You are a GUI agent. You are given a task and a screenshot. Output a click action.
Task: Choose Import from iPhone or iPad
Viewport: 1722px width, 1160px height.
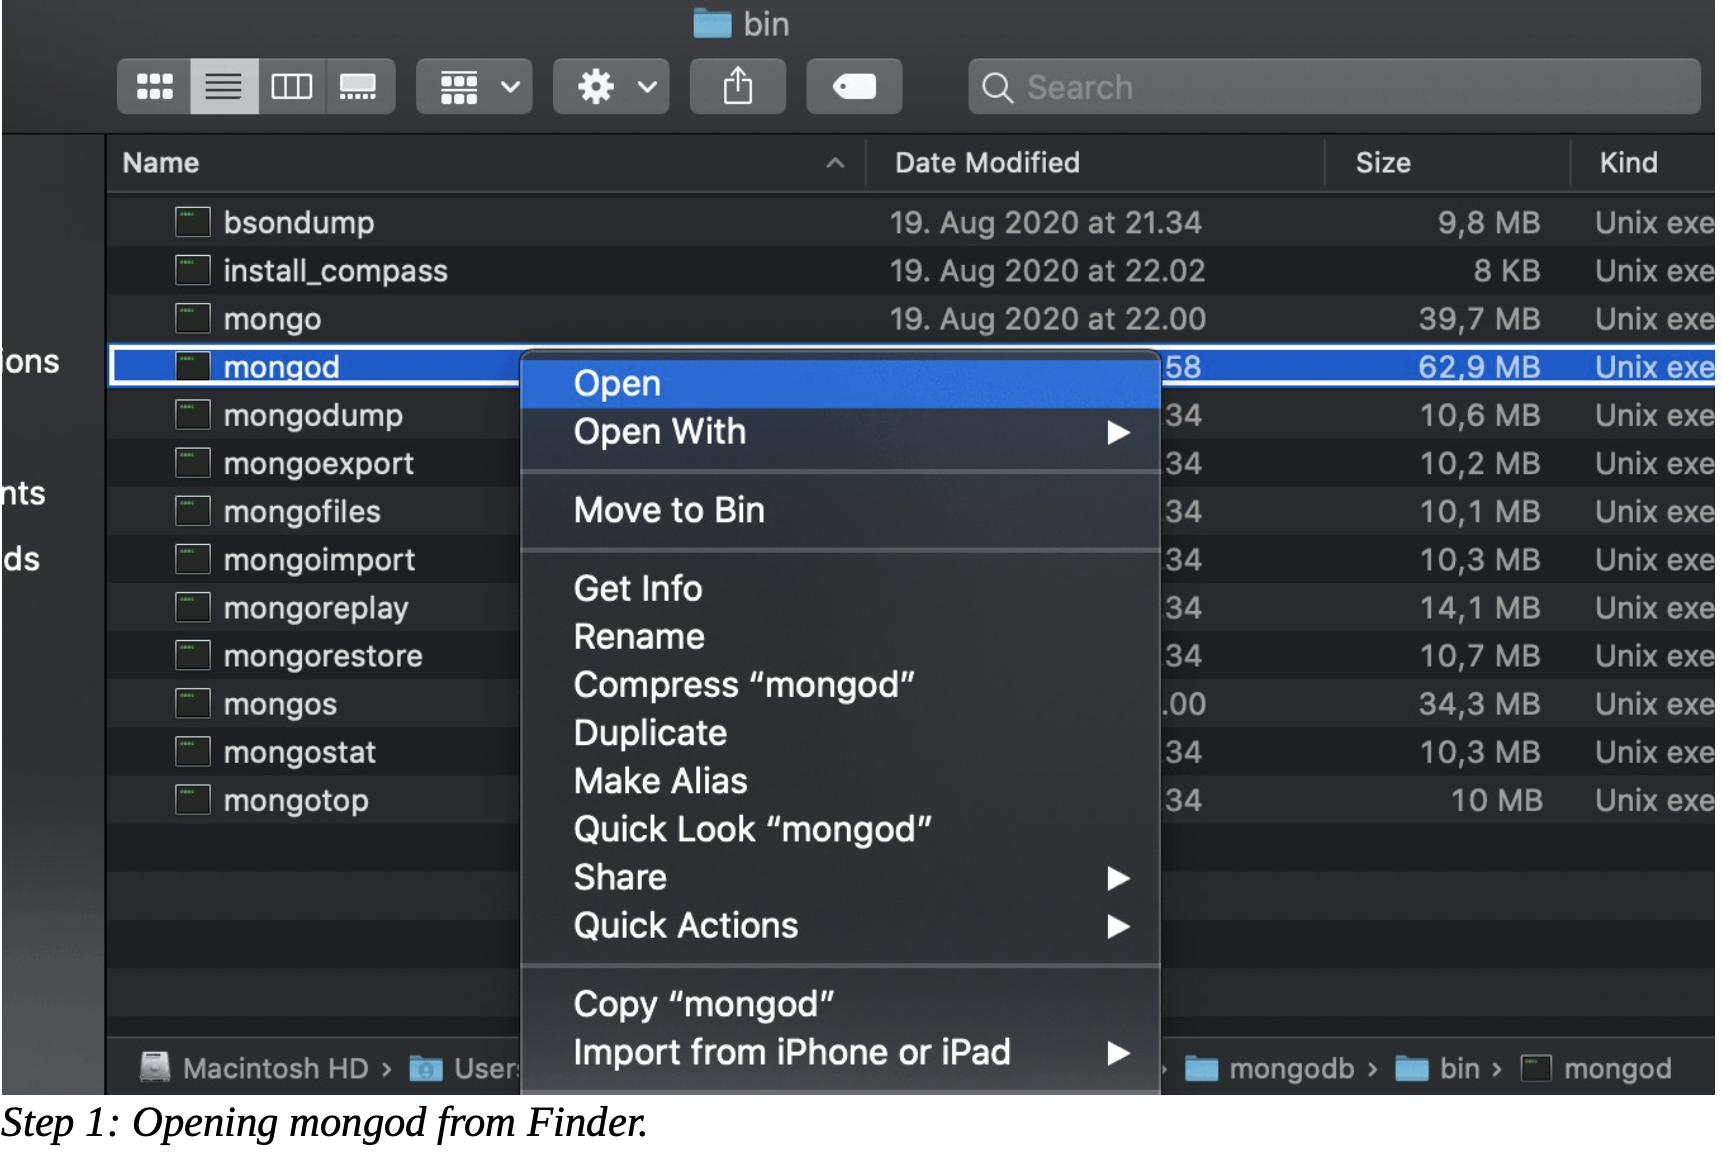840,1052
